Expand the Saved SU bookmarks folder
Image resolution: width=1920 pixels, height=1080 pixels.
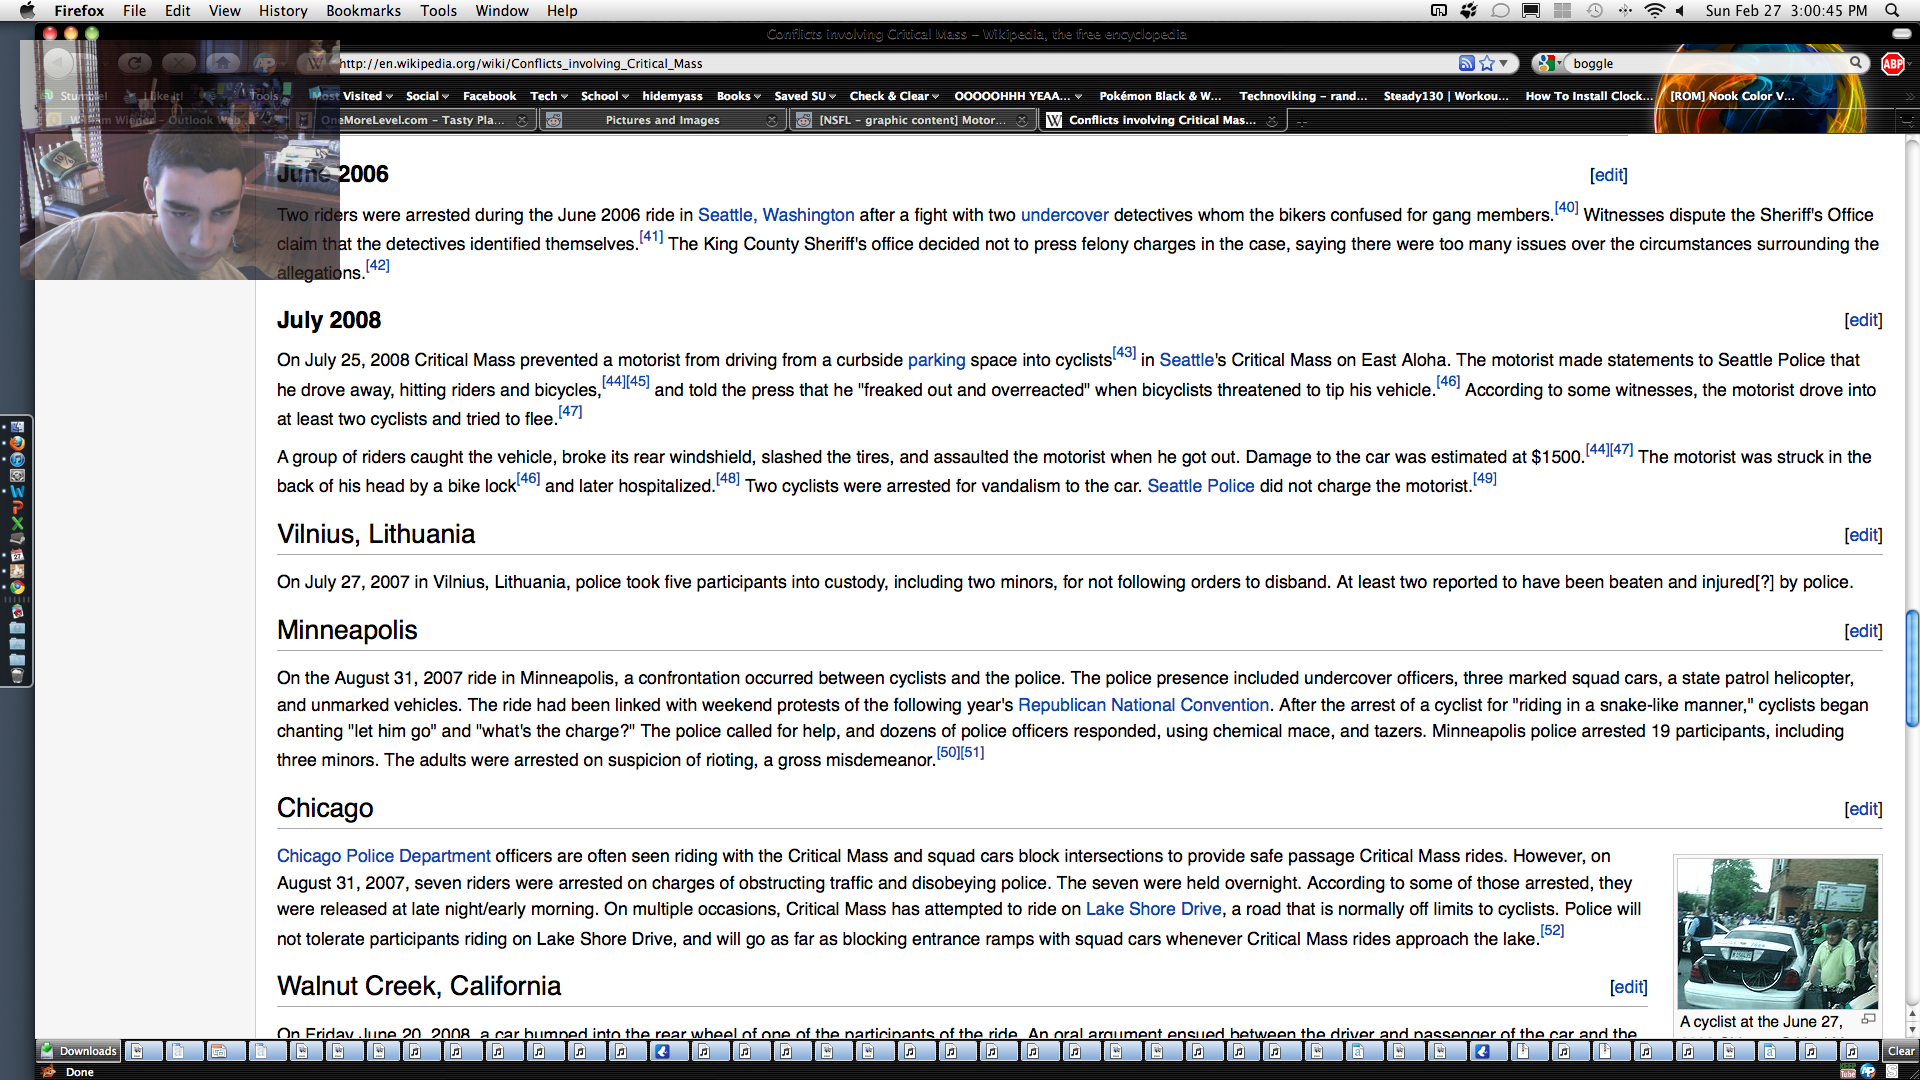coord(804,96)
